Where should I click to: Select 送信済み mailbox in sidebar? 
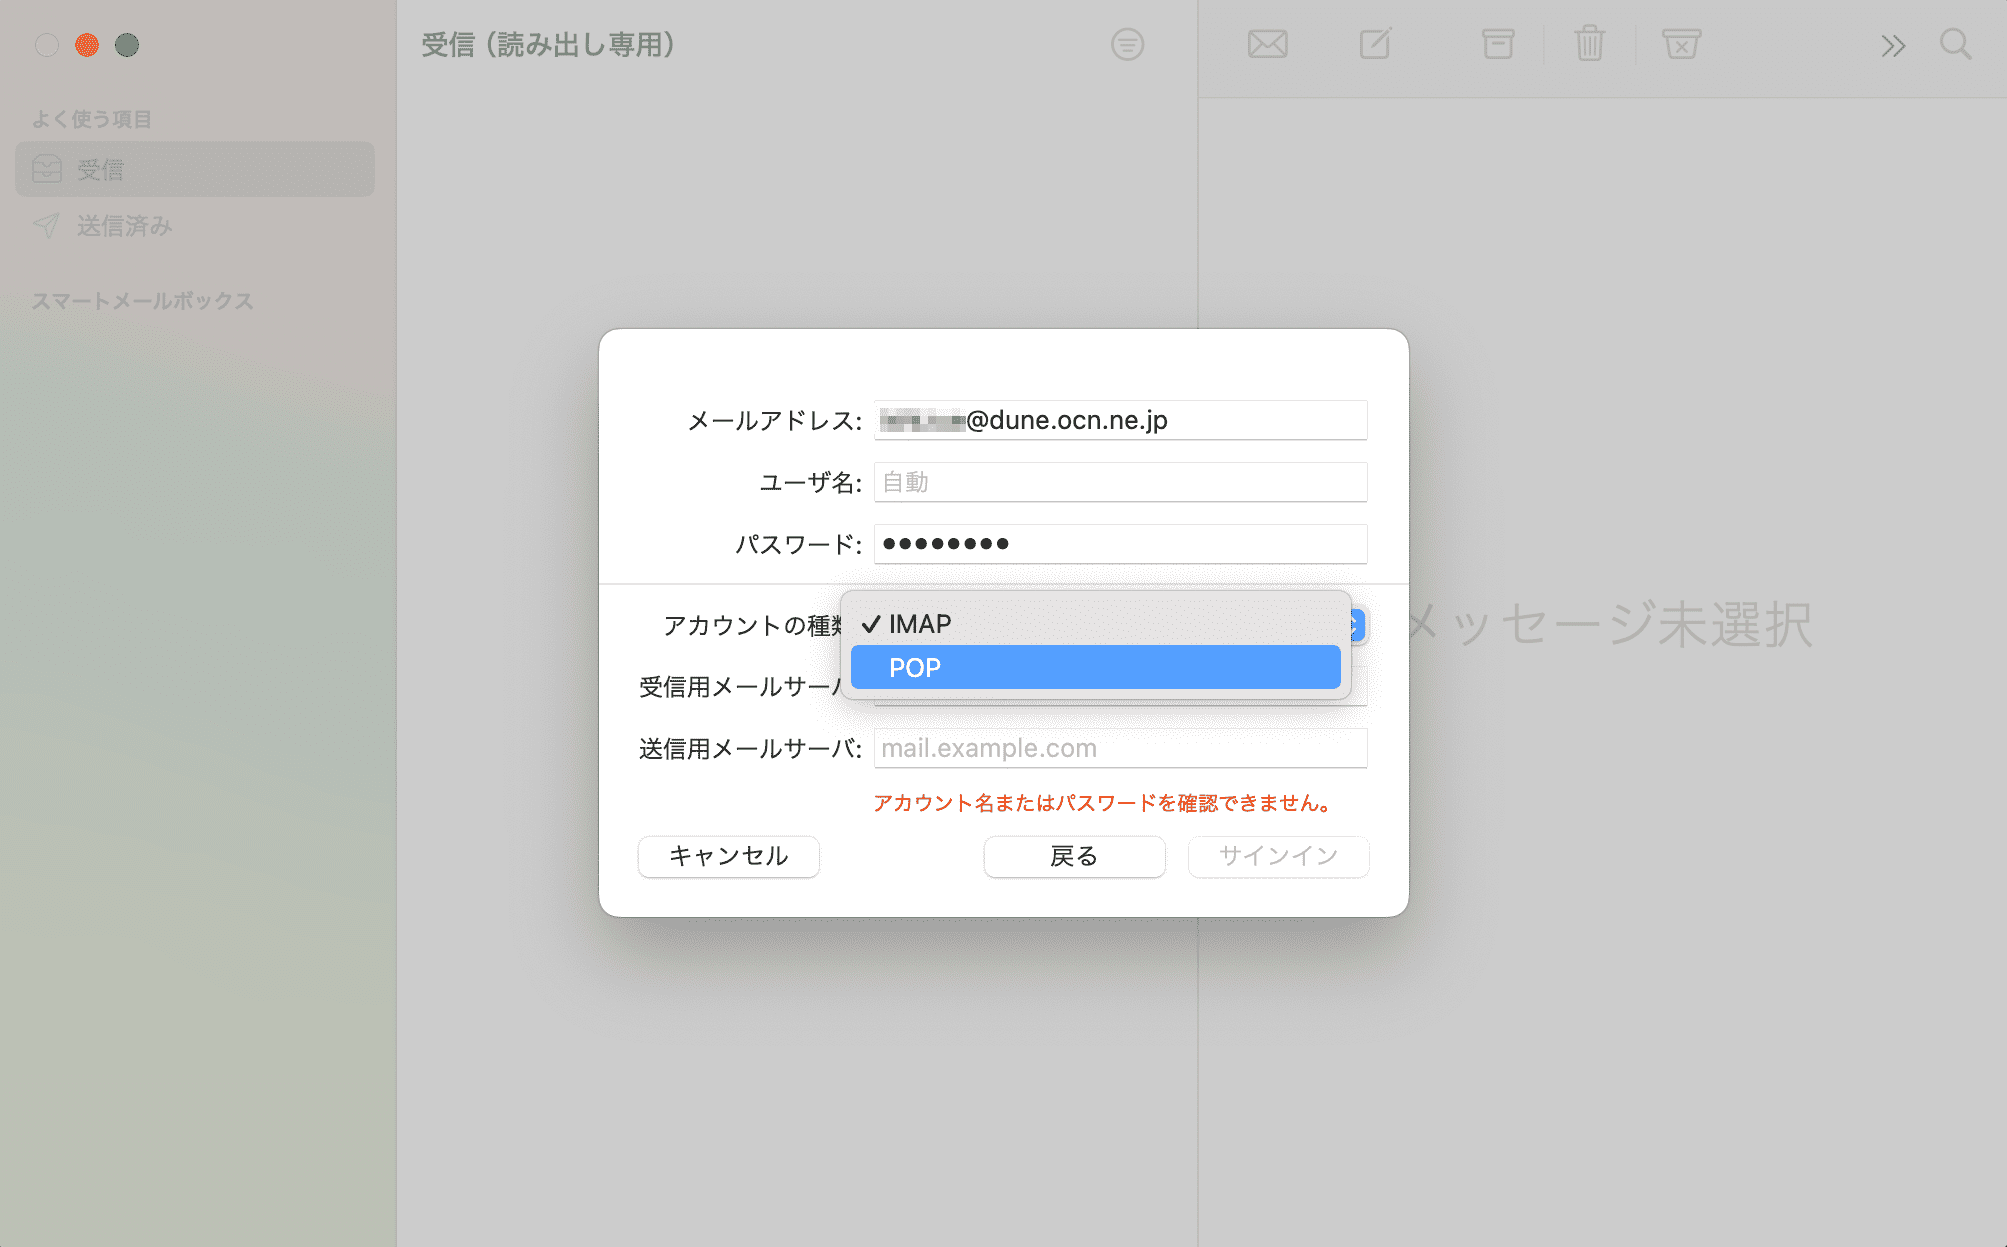[x=195, y=226]
